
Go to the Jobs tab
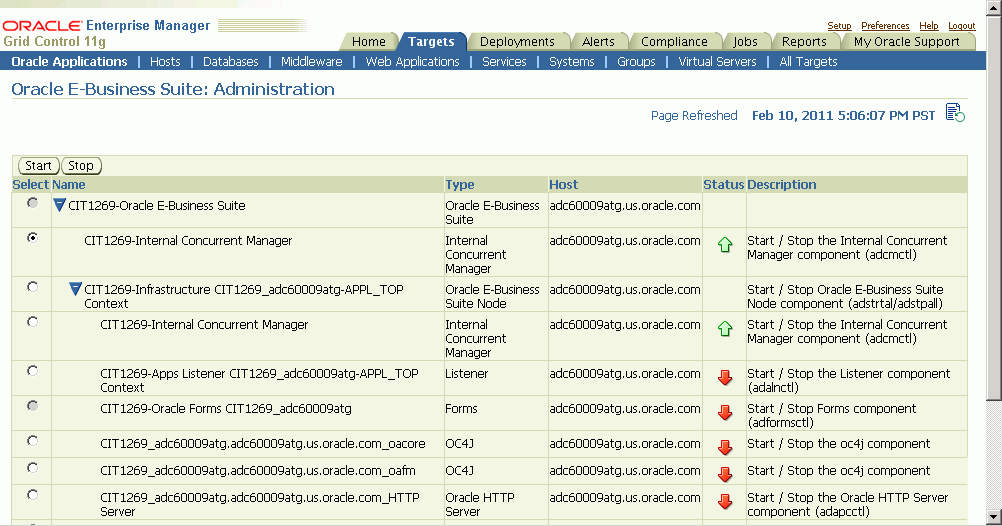coord(745,42)
